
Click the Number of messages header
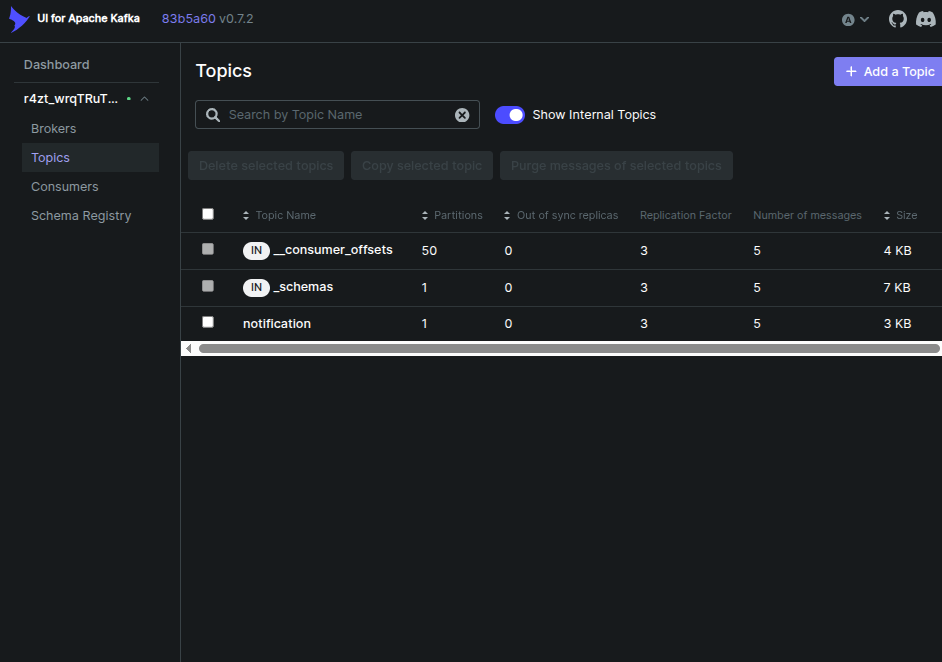point(807,215)
